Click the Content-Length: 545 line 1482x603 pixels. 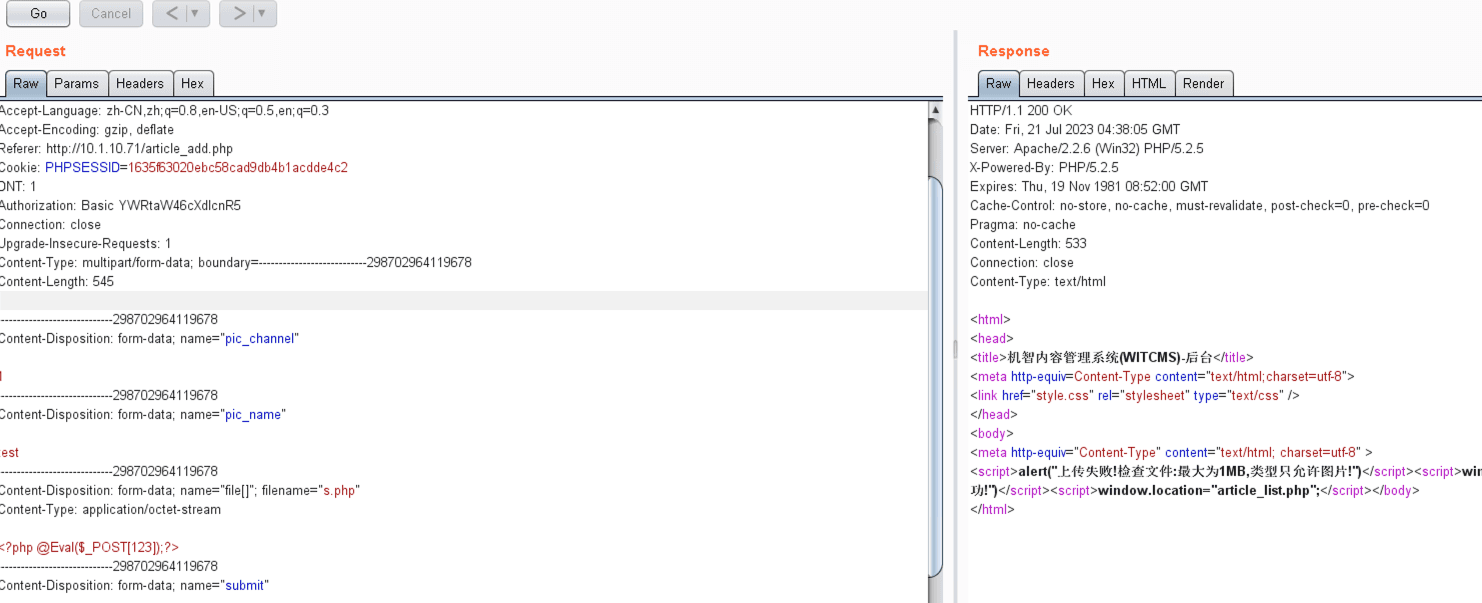tap(57, 282)
